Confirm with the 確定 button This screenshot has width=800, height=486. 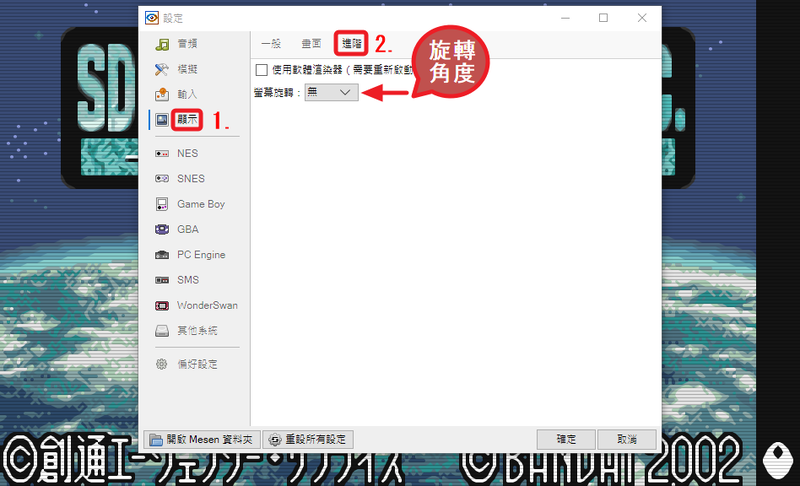[x=566, y=439]
